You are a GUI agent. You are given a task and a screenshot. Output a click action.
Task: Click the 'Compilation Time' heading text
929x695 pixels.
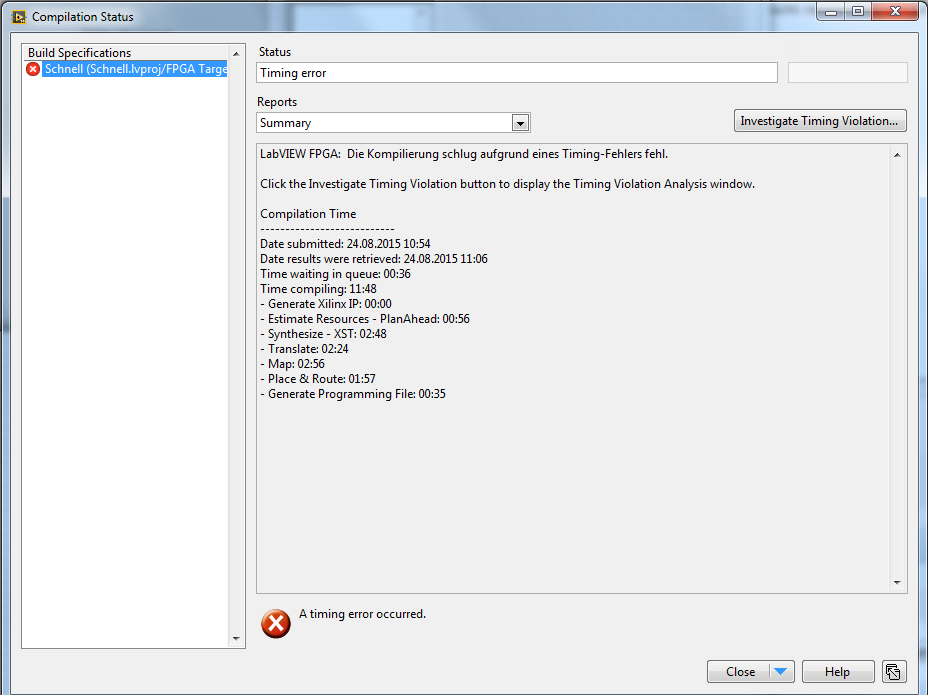pyautogui.click(x=308, y=214)
